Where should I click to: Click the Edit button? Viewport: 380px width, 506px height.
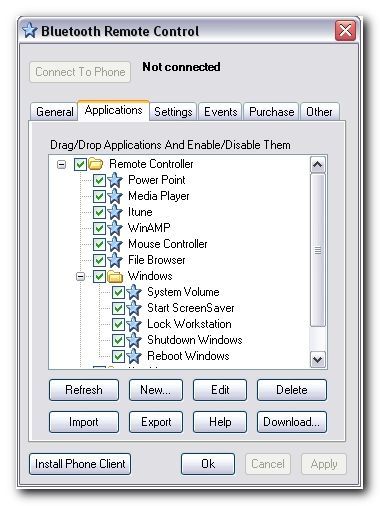tap(220, 390)
